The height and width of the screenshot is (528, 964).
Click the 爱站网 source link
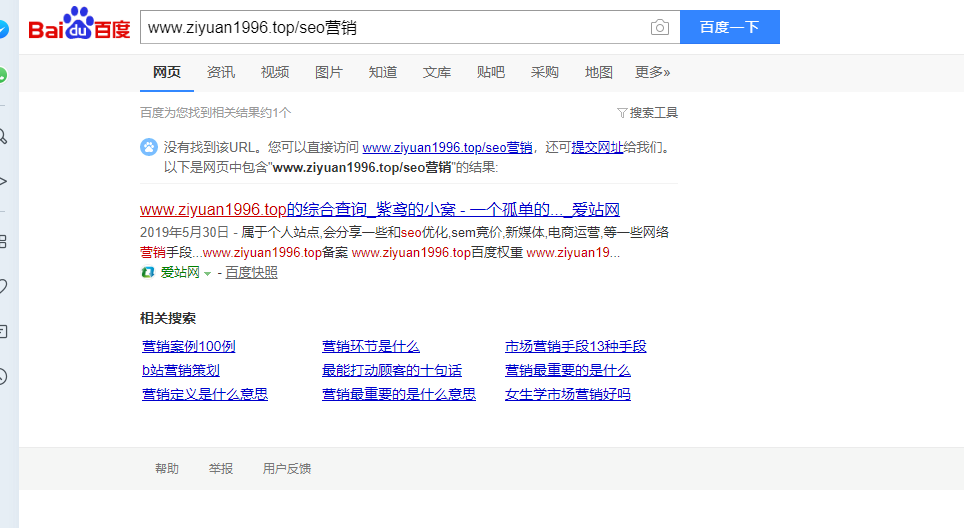180,272
